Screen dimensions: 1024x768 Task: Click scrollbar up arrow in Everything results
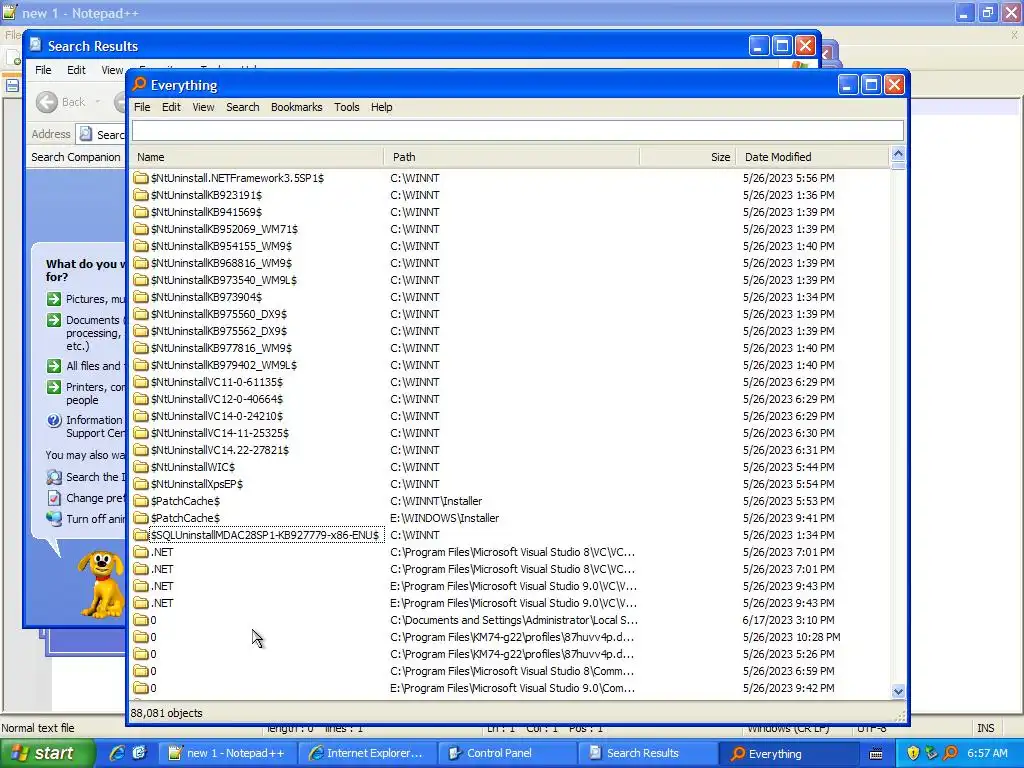pos(898,154)
